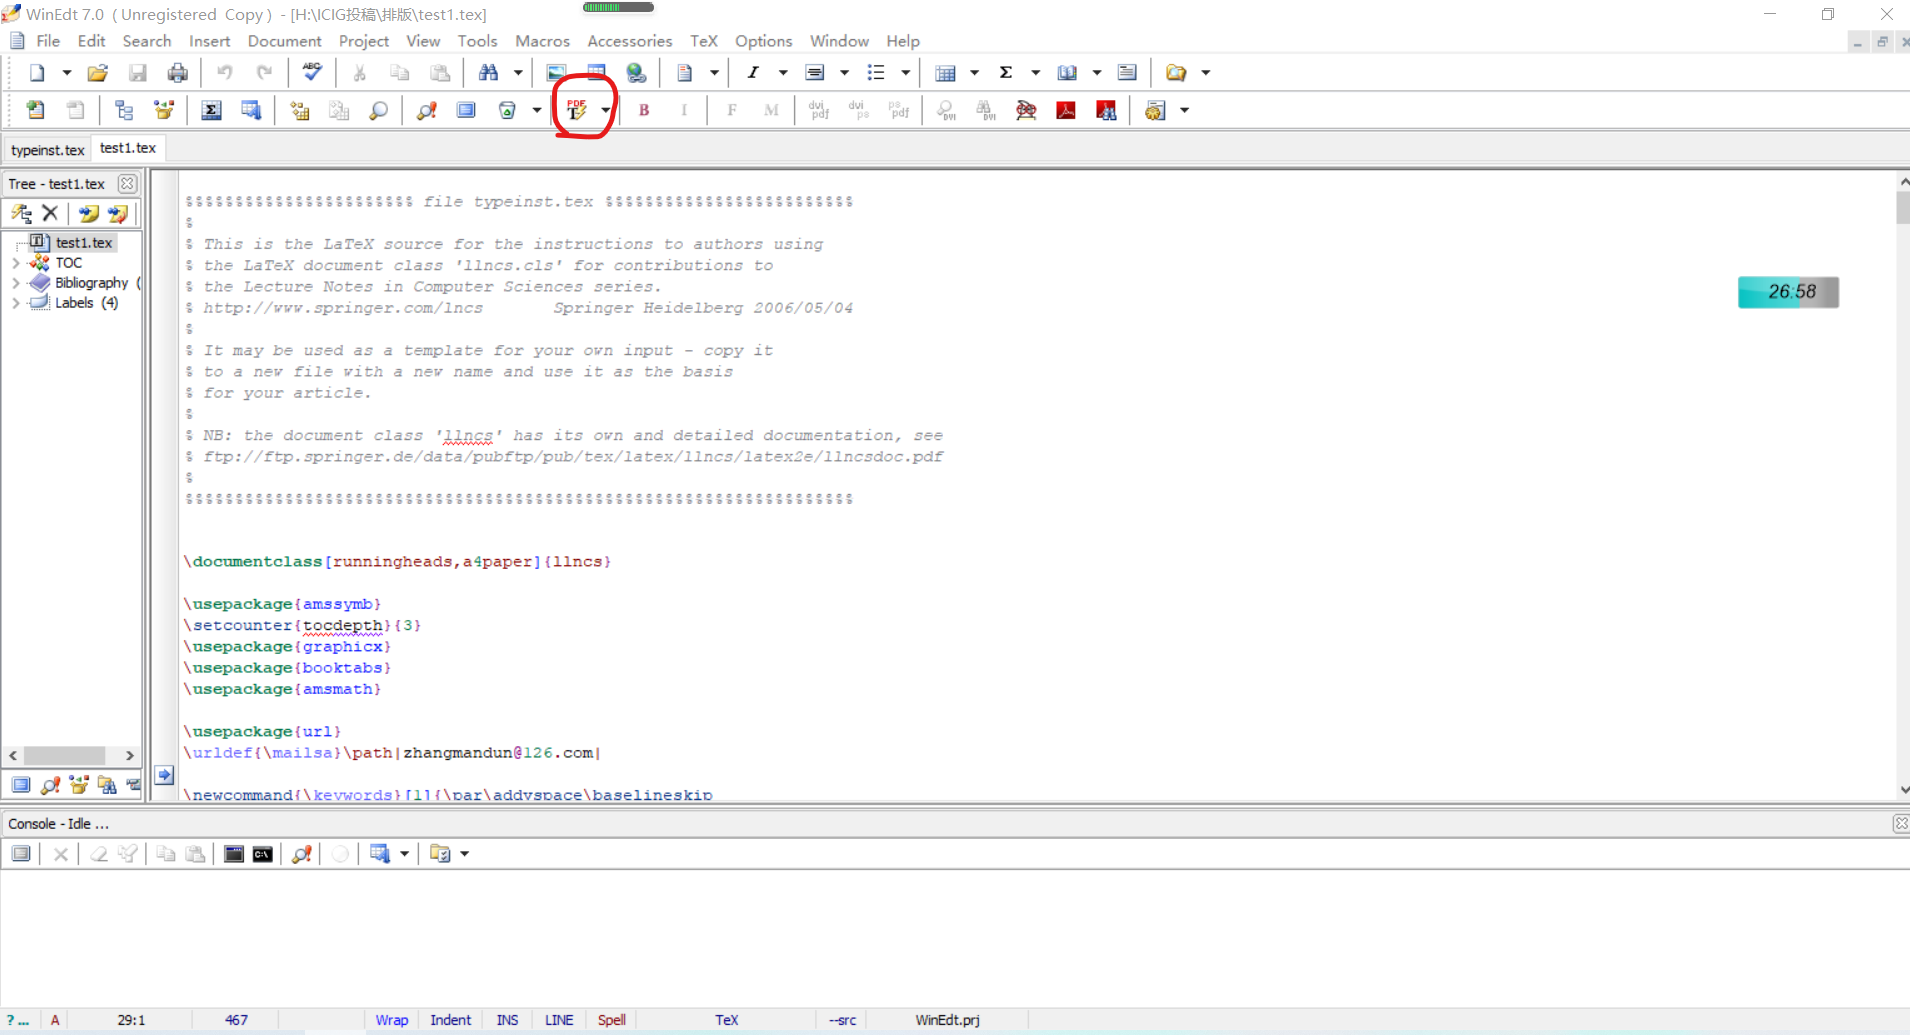The image size is (1910, 1035).
Task: Click the Options menu
Action: [763, 41]
